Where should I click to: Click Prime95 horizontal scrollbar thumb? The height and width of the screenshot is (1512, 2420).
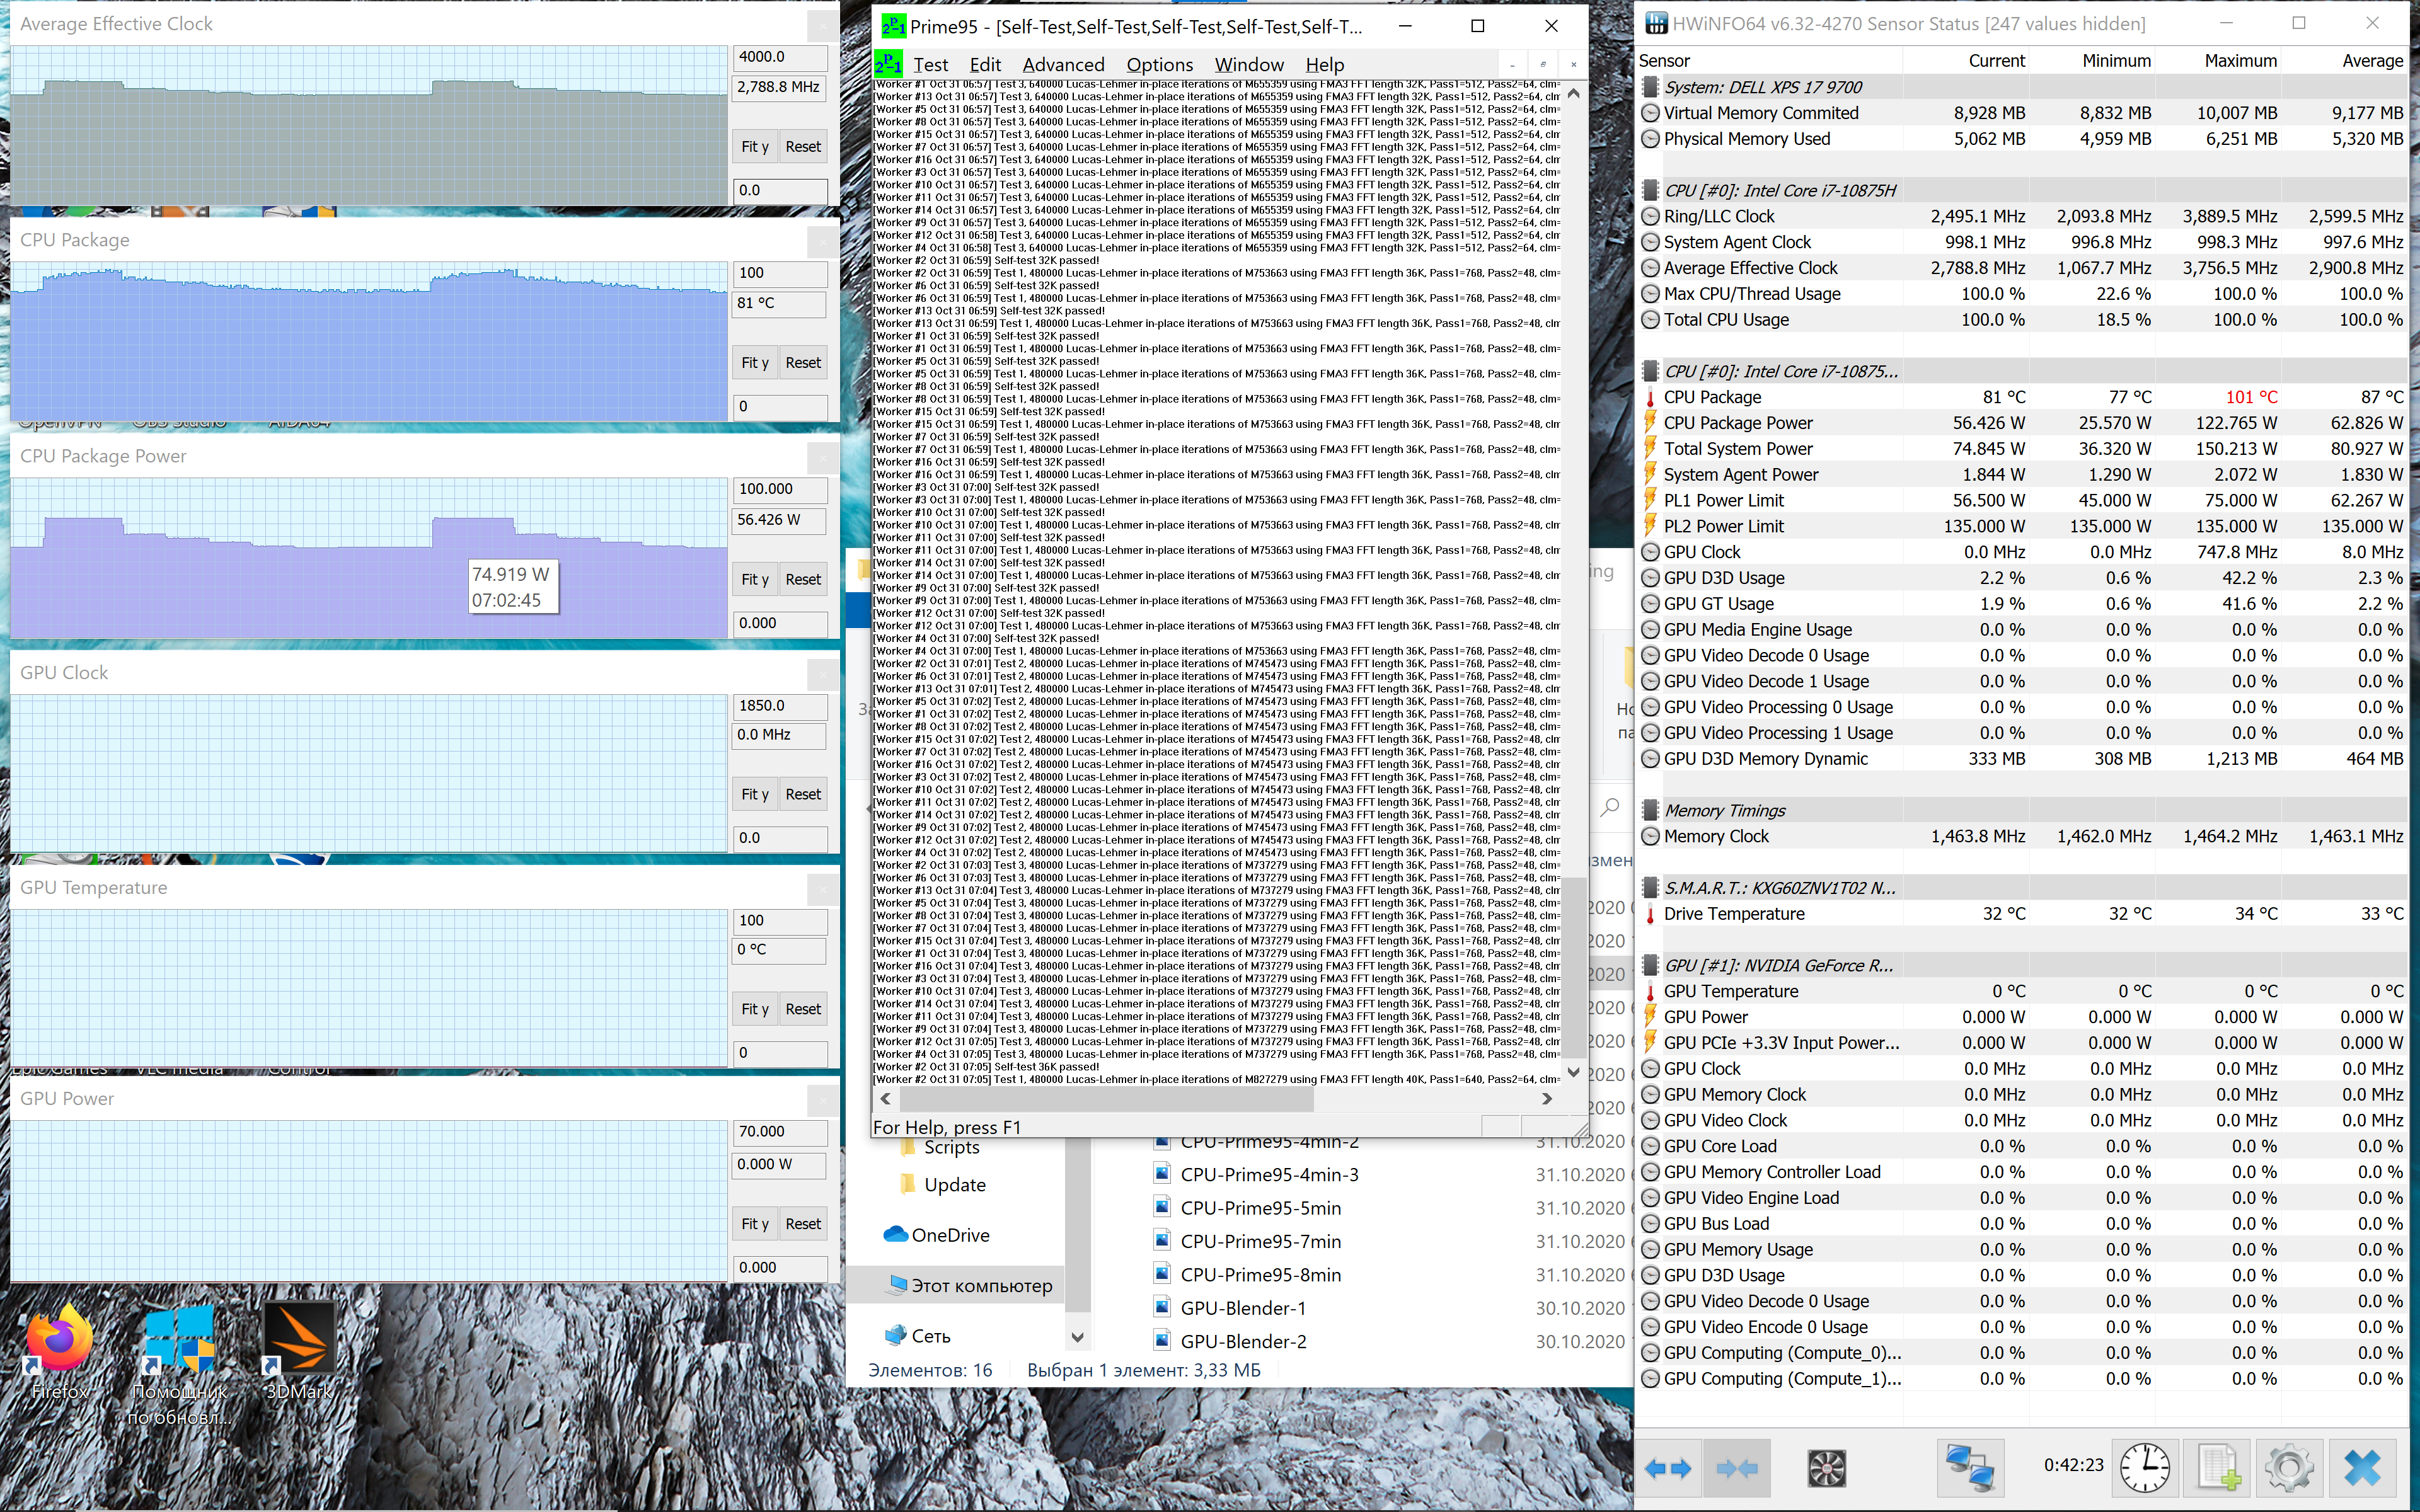pos(1106,1098)
